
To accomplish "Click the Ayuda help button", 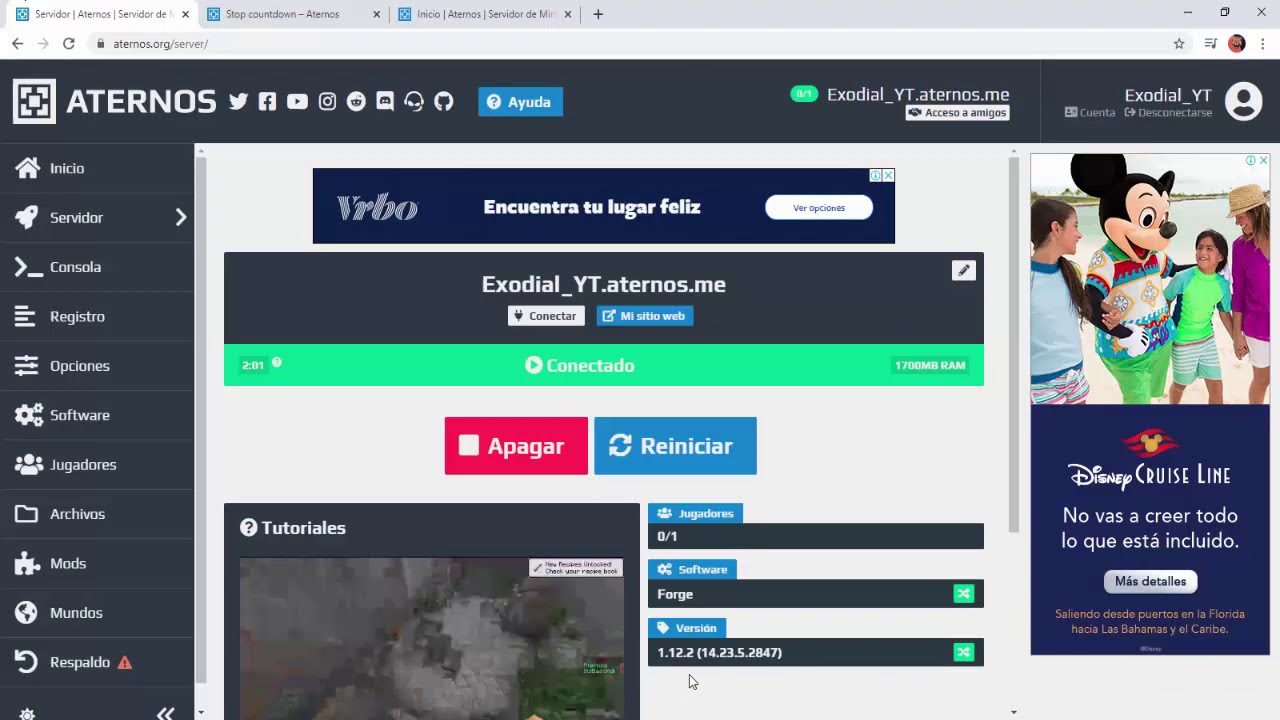I will click(520, 102).
